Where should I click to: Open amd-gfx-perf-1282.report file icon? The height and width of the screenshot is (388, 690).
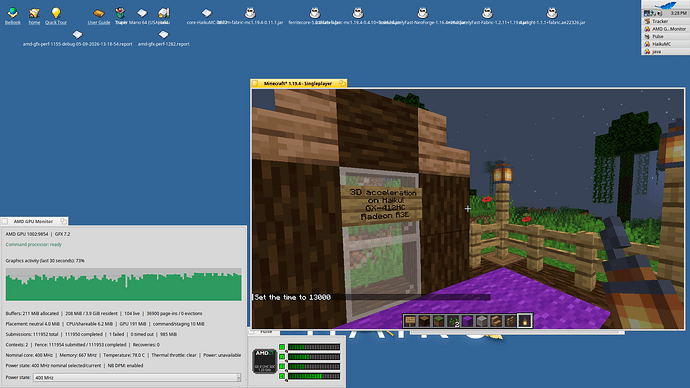pyautogui.click(x=164, y=34)
